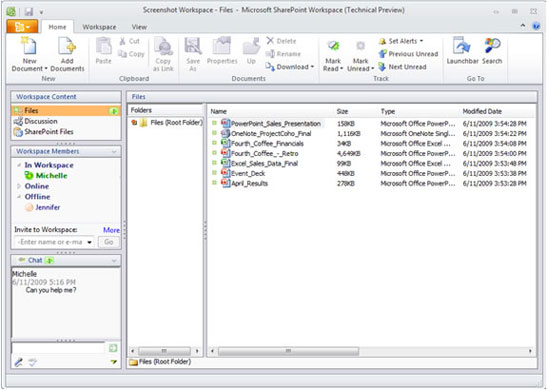Select Jennifer in offline members

click(47, 207)
